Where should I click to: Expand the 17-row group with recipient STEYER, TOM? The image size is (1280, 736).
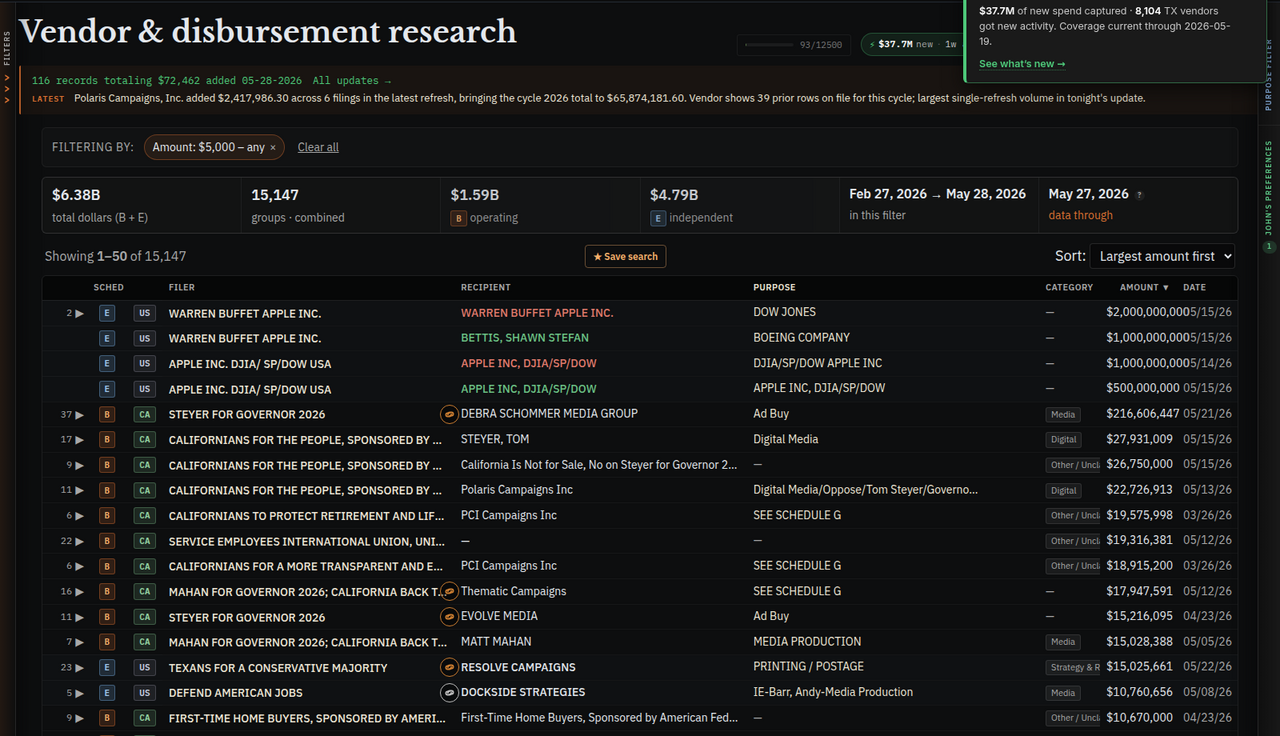click(x=72, y=440)
